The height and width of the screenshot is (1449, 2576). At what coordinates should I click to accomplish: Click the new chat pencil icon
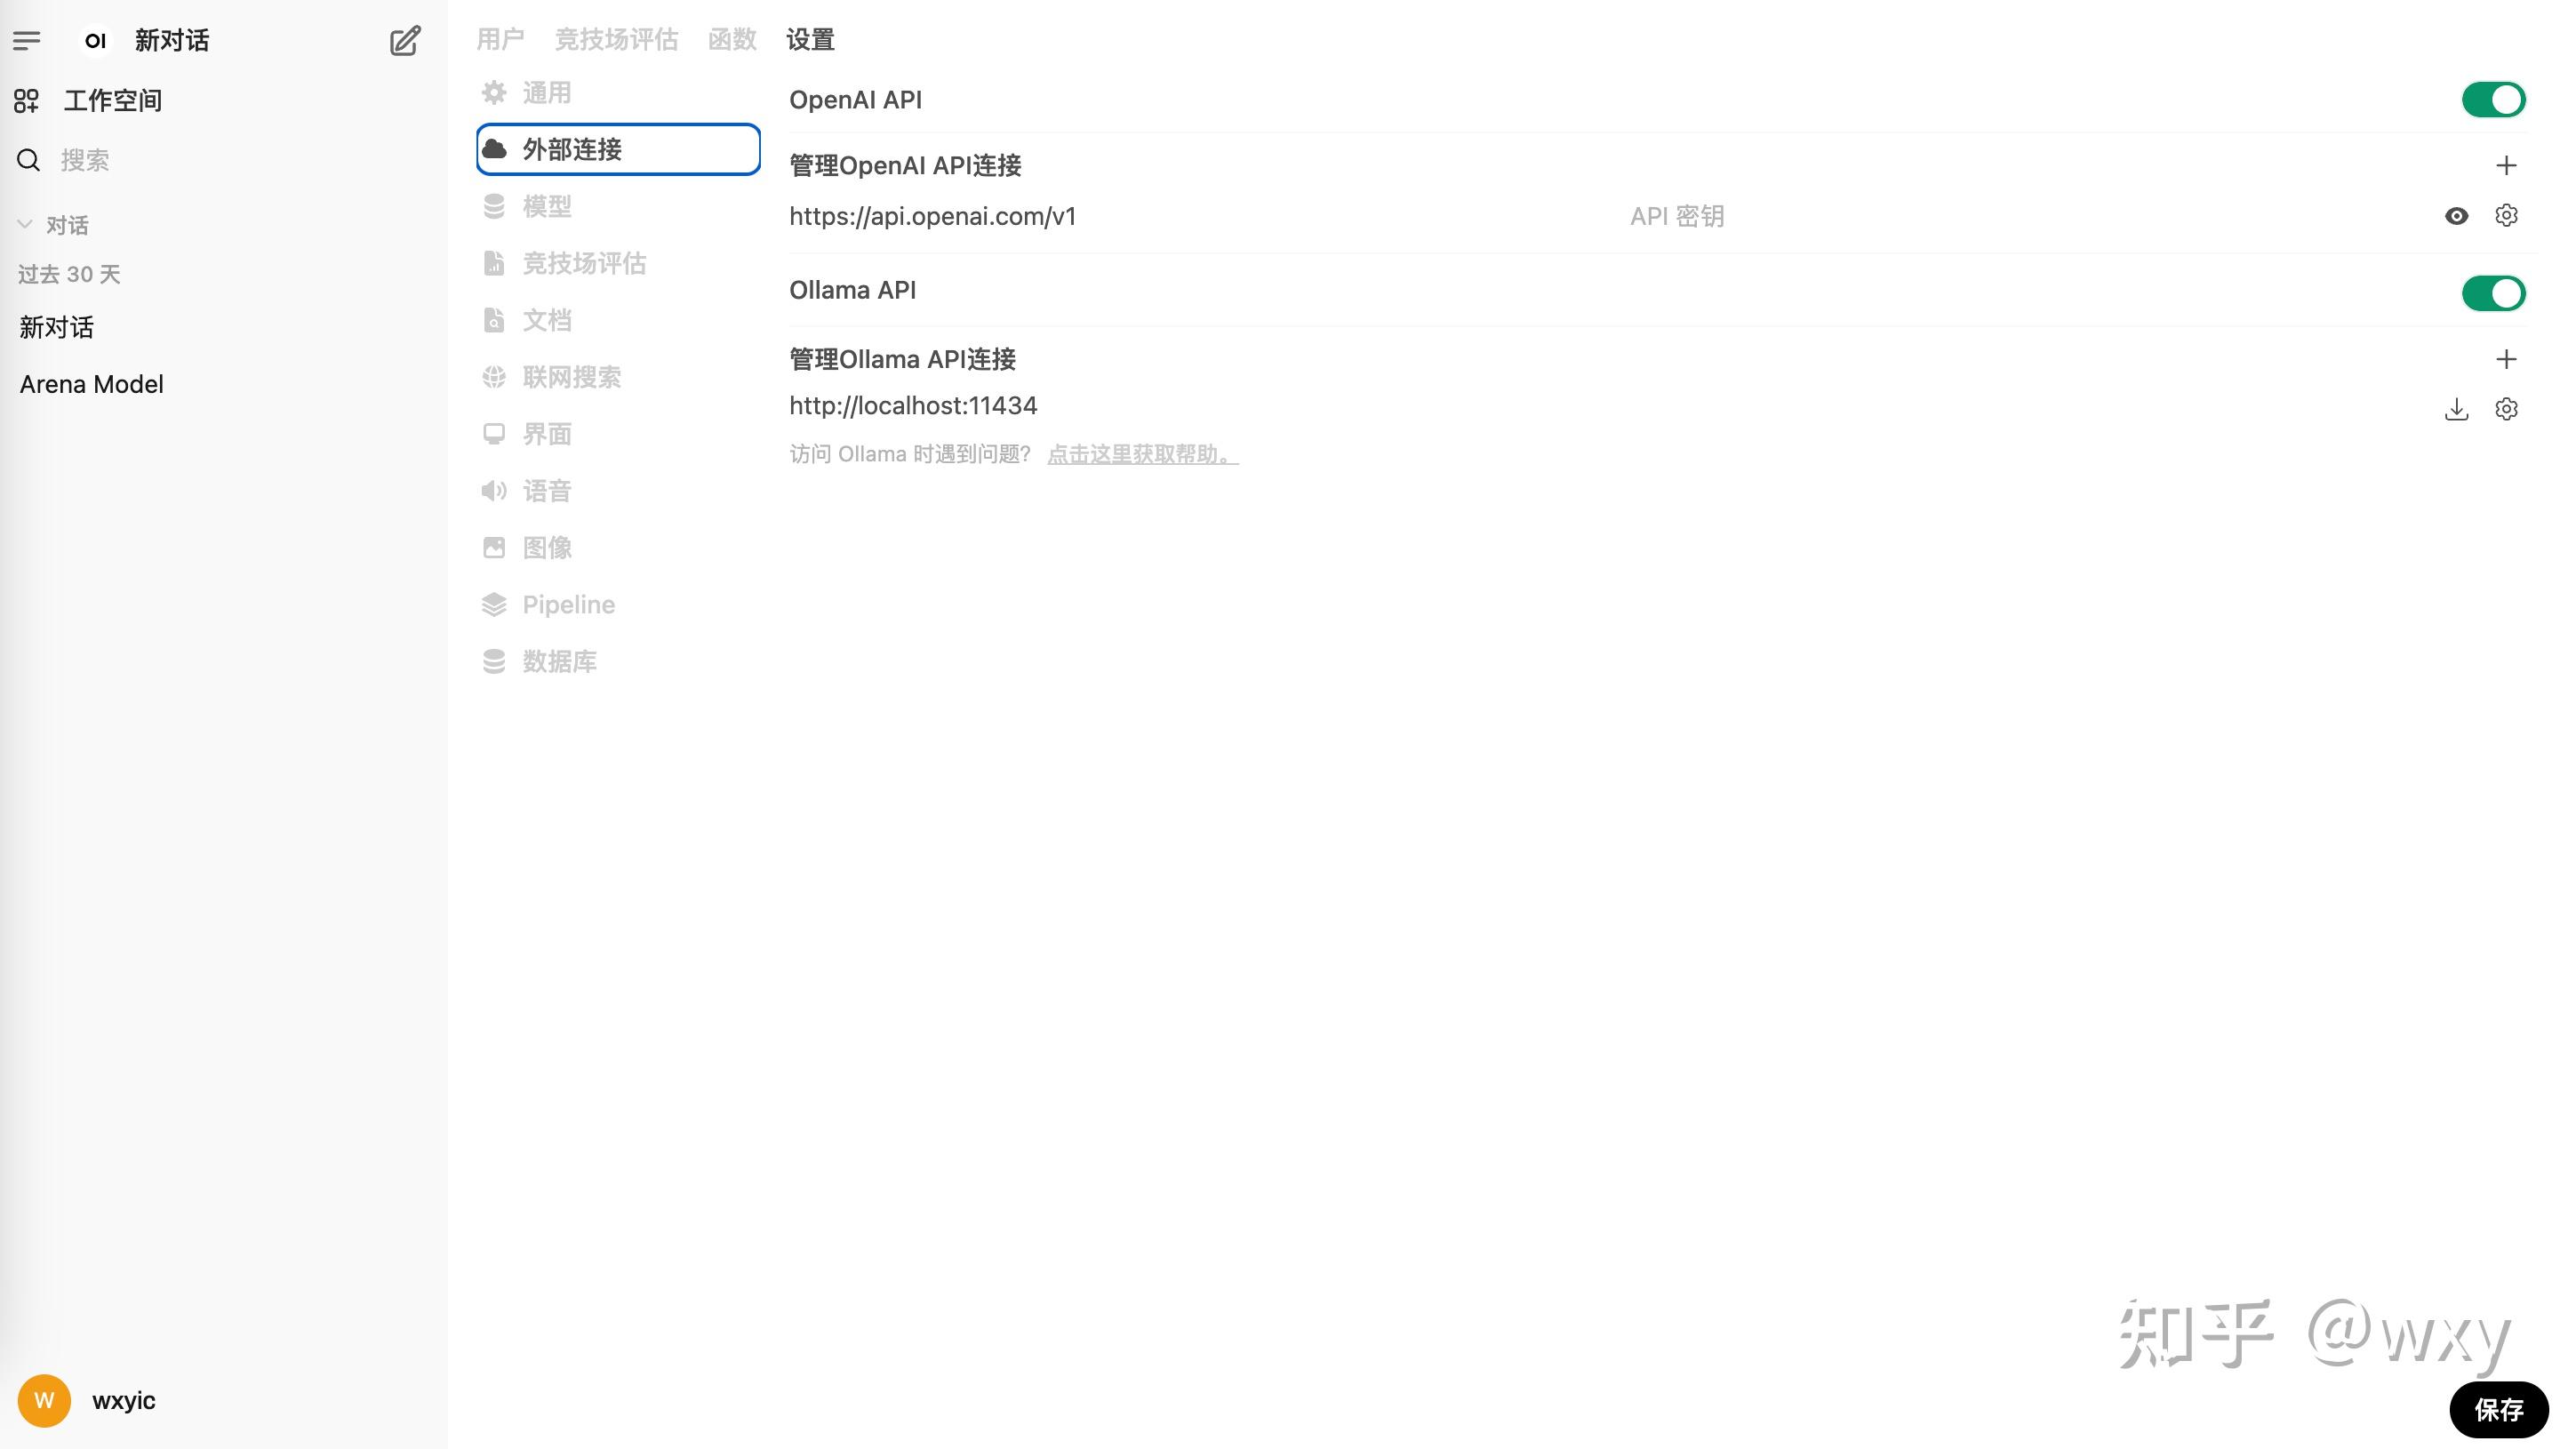[x=405, y=41]
